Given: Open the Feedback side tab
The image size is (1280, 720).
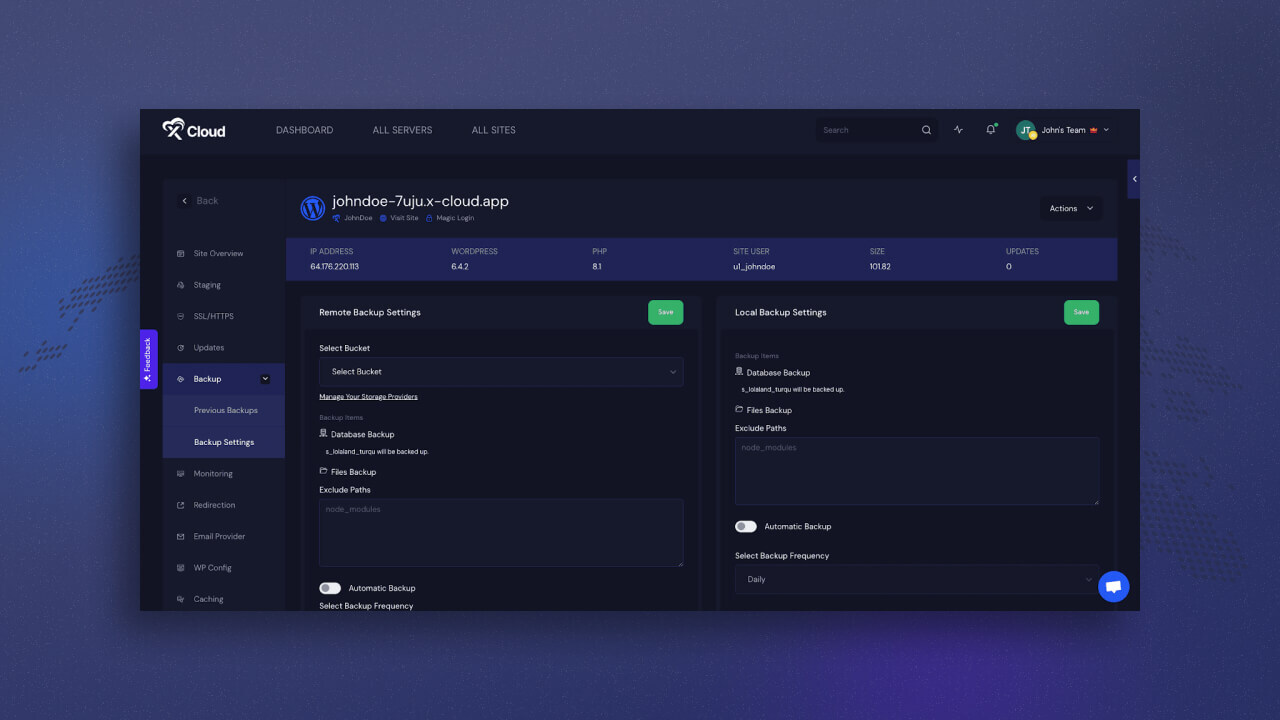Looking at the screenshot, I should point(148,359).
